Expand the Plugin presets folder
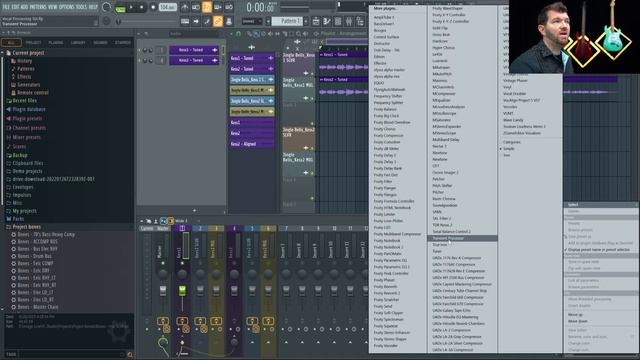This screenshot has width=640, height=360. point(27,119)
